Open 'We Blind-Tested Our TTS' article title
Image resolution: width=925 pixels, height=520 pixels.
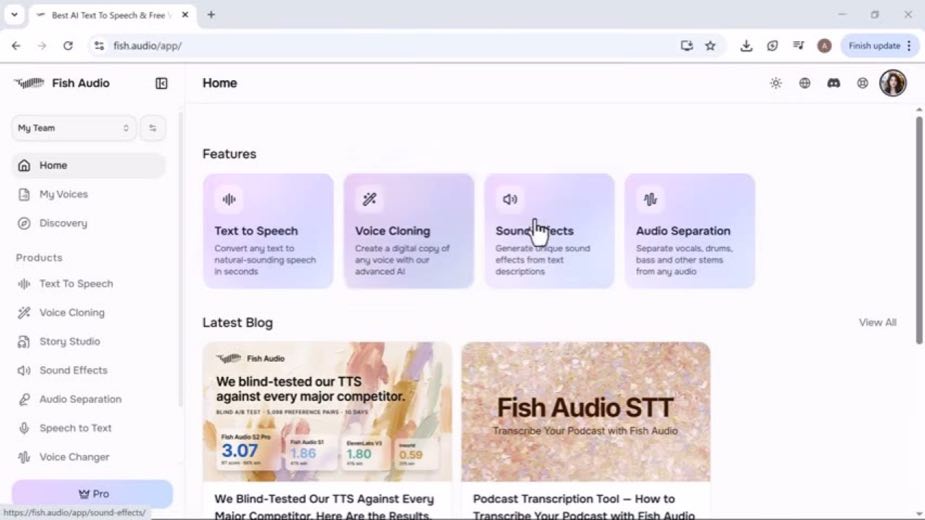(x=324, y=506)
